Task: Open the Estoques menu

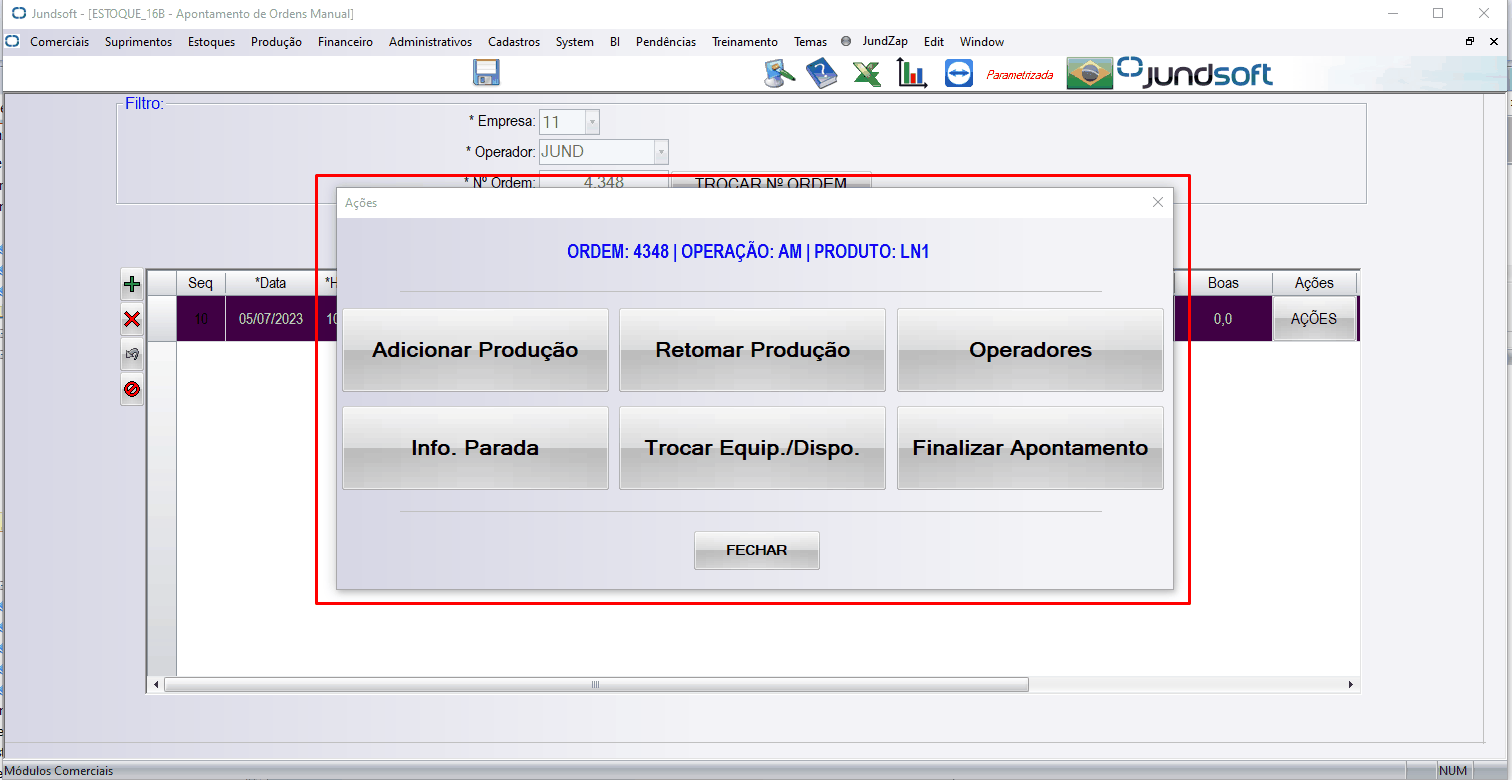Action: [x=211, y=42]
